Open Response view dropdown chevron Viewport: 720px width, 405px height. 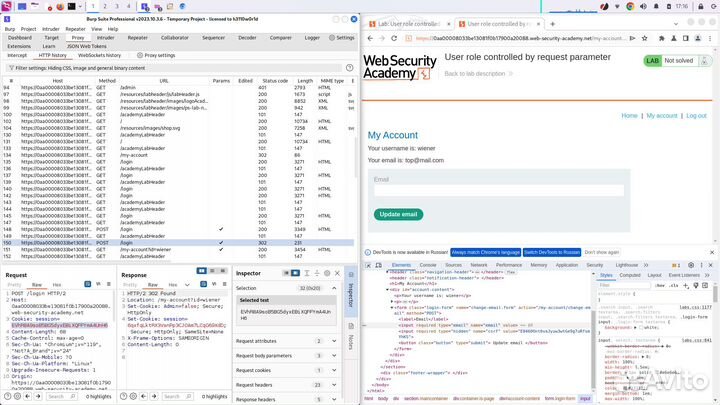(x=187, y=285)
